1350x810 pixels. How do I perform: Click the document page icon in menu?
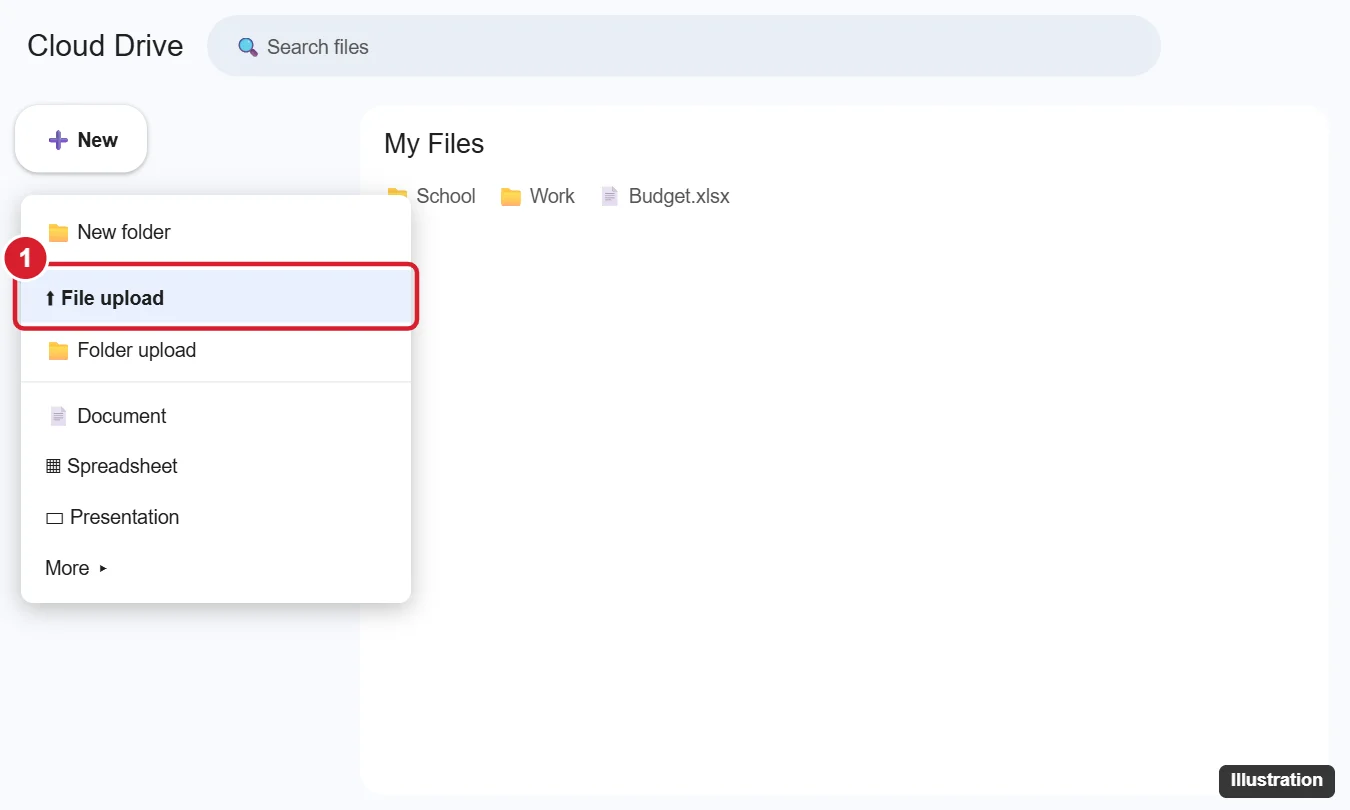pyautogui.click(x=58, y=416)
